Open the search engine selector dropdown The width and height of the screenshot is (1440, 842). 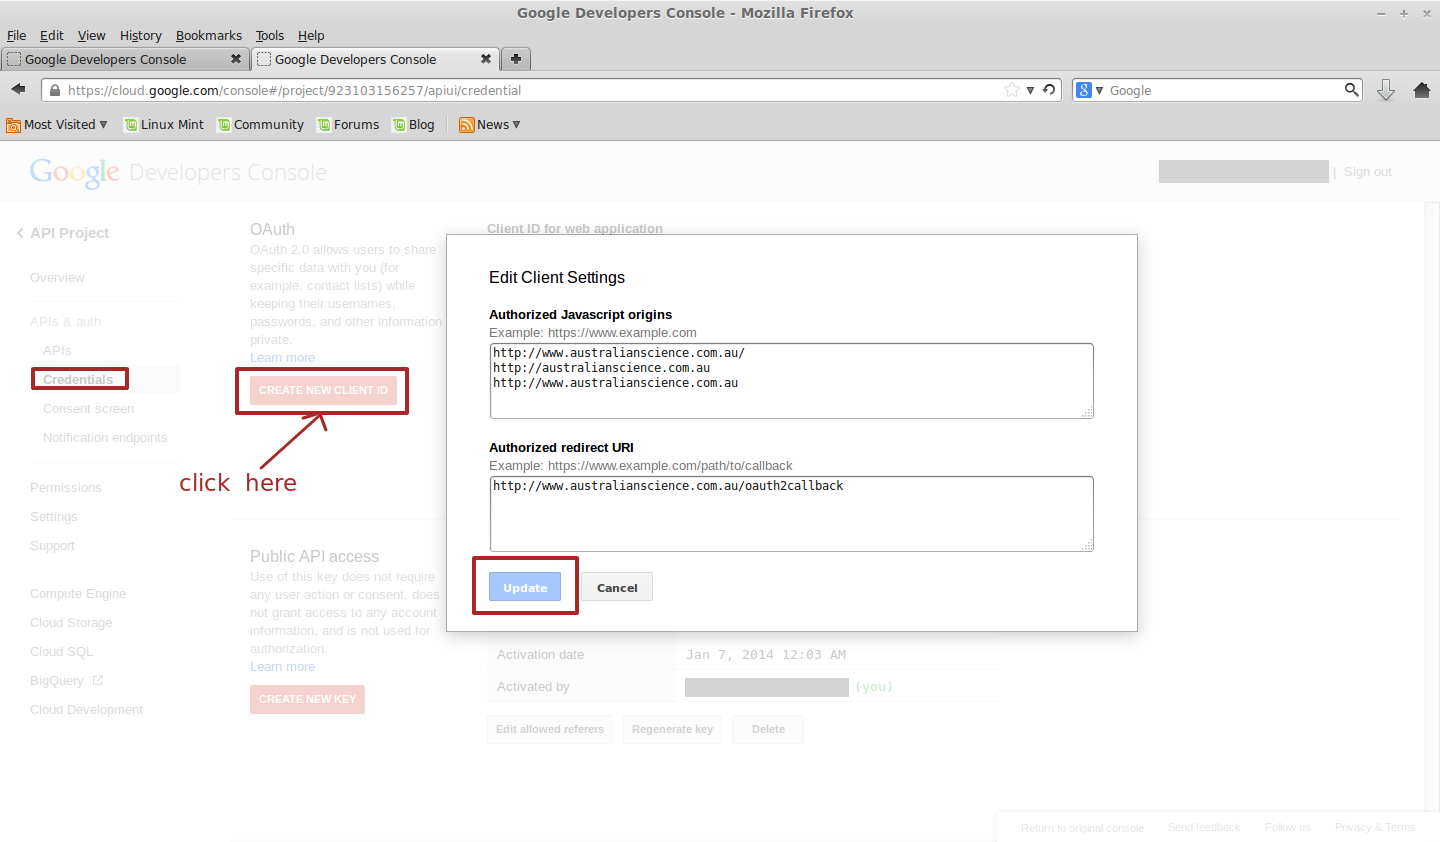pos(1099,90)
